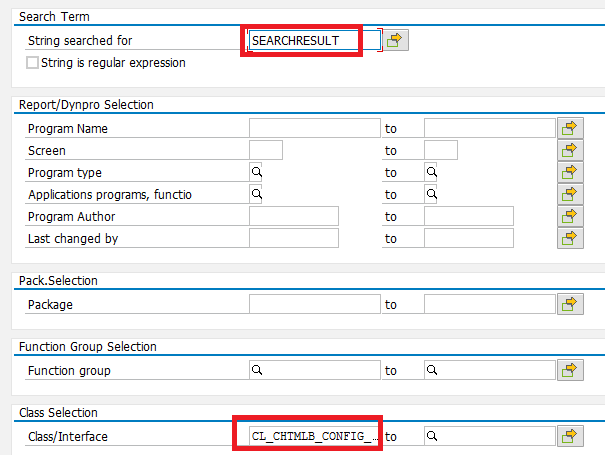The height and width of the screenshot is (455, 605).
Task: Open multiple selection for Package
Action: (x=570, y=304)
